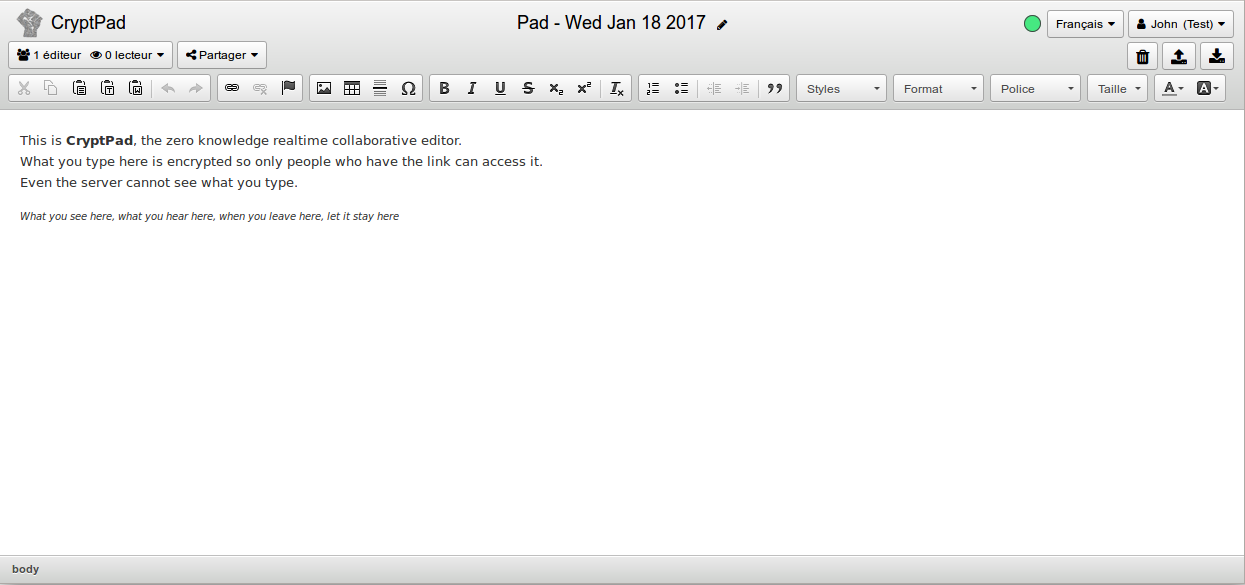The width and height of the screenshot is (1245, 585).
Task: Expand the Police font dropdown
Action: coord(1035,88)
